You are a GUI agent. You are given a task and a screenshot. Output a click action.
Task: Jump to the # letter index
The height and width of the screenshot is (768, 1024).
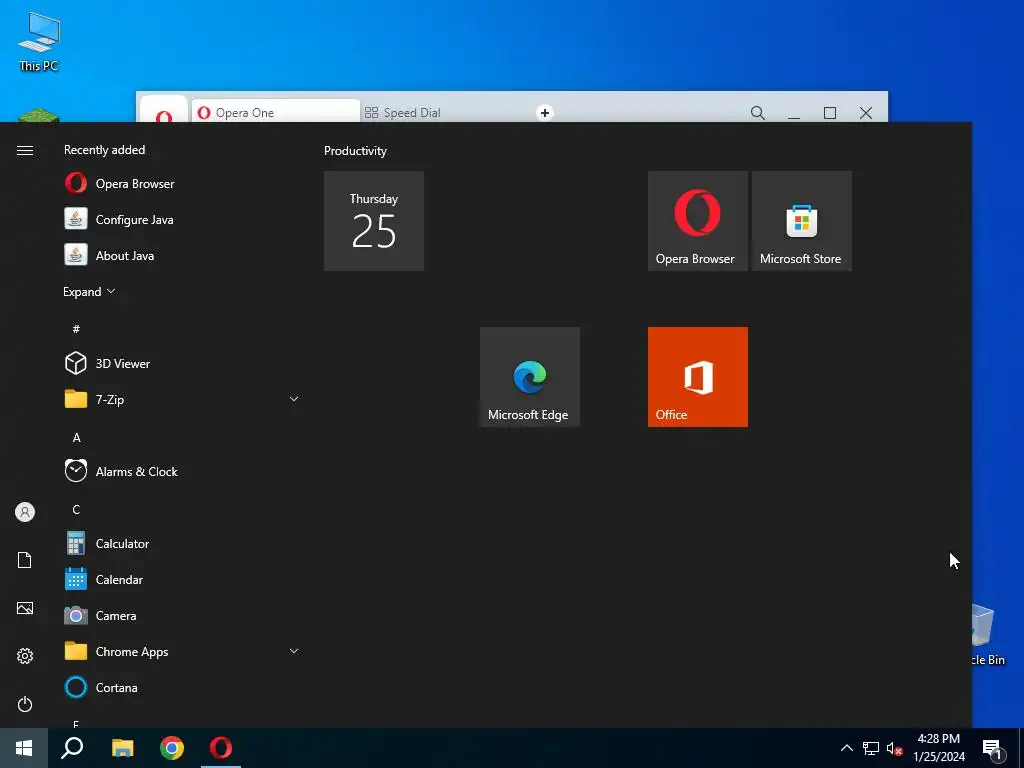(x=76, y=328)
